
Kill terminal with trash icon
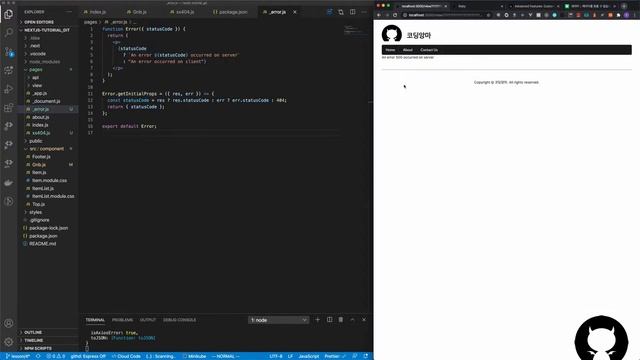[x=341, y=320]
